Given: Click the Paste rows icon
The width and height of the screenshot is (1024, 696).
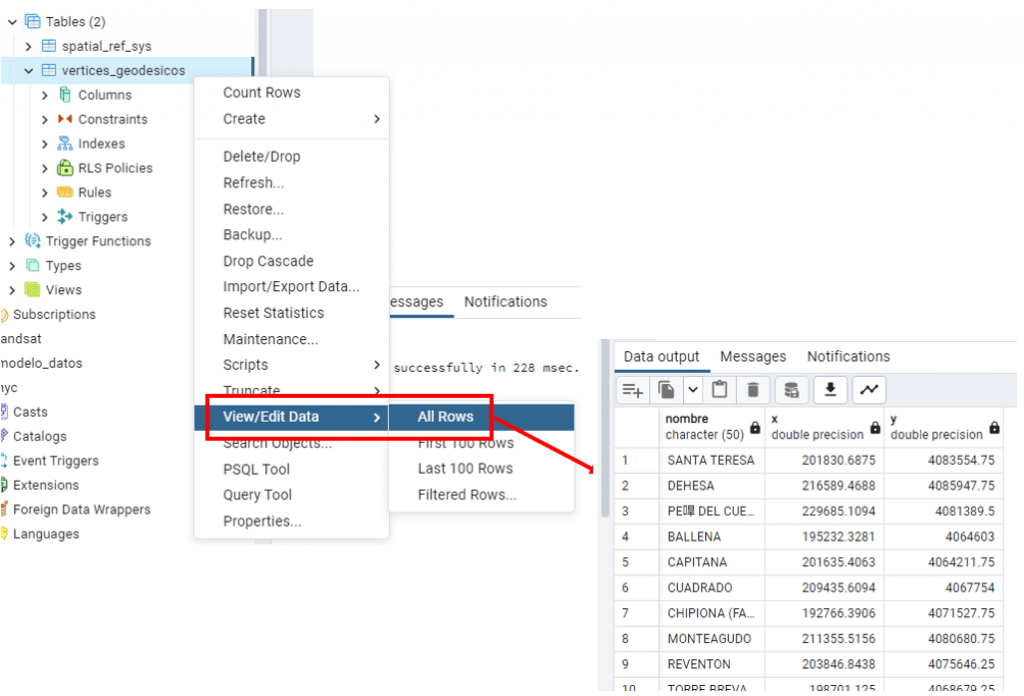Looking at the screenshot, I should pyautogui.click(x=722, y=390).
